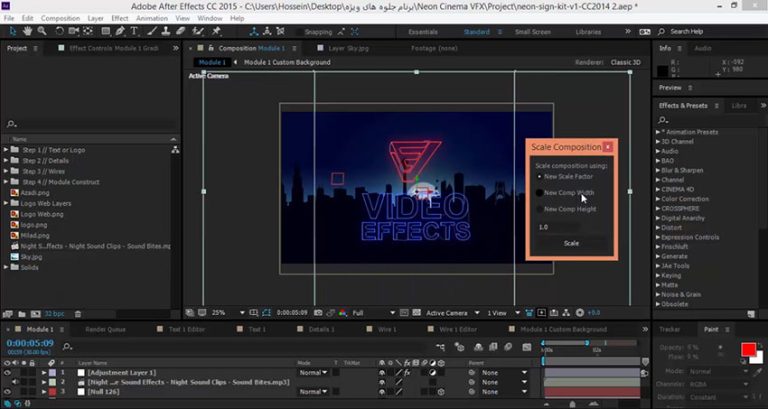This screenshot has height=409, width=768.
Task: Select the Pen tool in toolbar
Action: [x=118, y=31]
